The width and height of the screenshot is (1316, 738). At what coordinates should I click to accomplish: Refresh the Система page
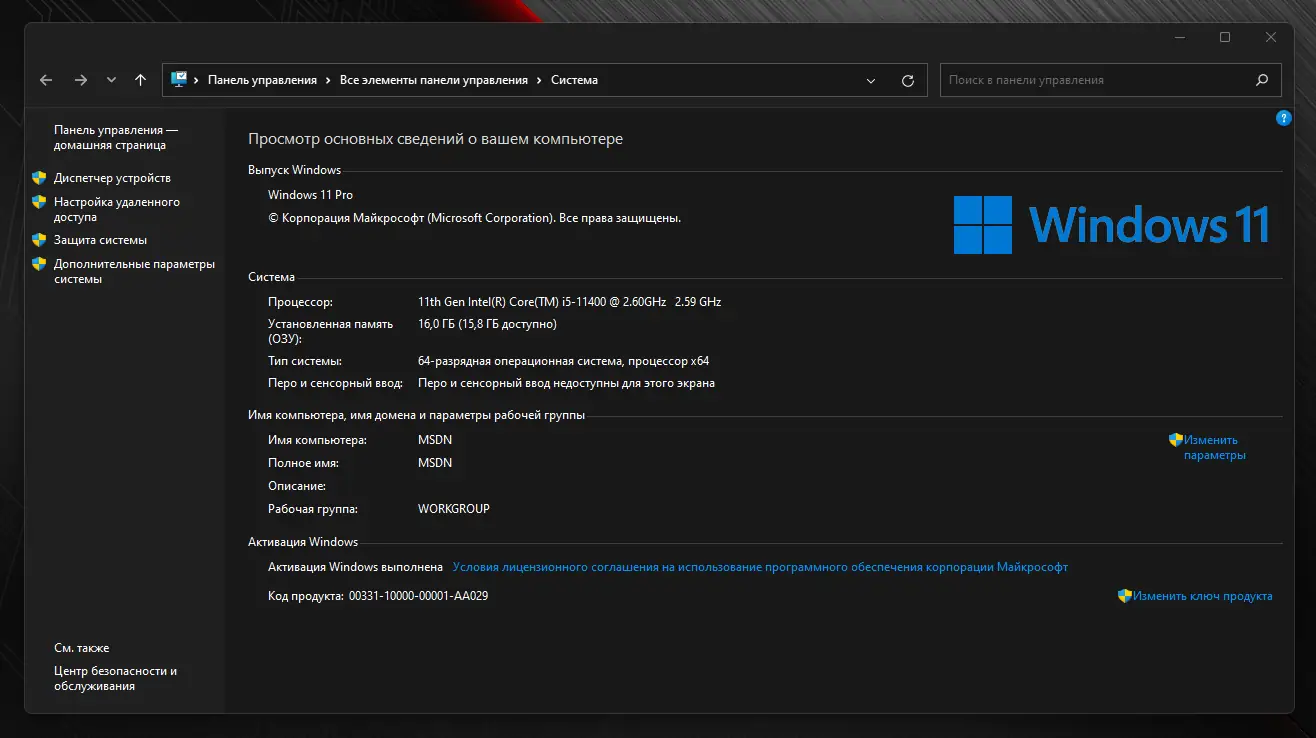pyautogui.click(x=908, y=80)
